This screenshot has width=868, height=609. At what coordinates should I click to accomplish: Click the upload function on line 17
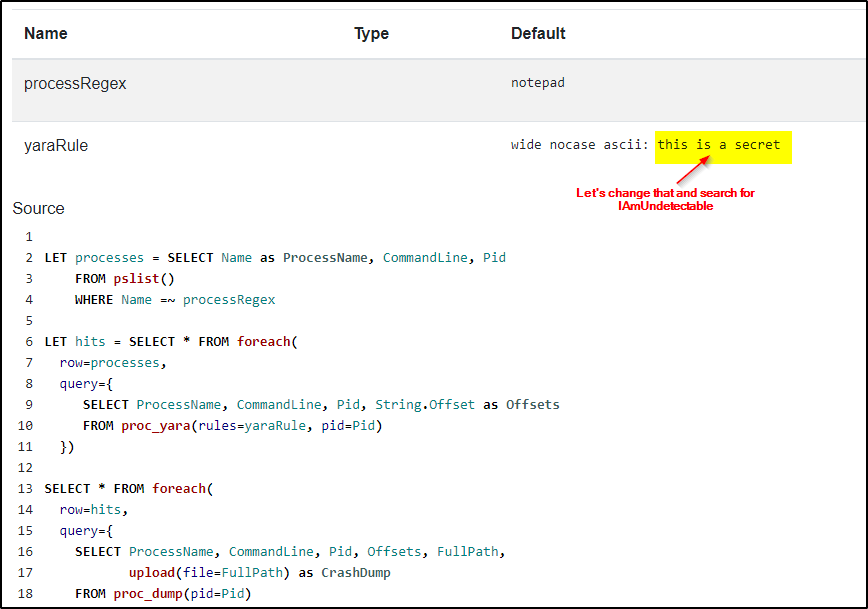tap(151, 573)
